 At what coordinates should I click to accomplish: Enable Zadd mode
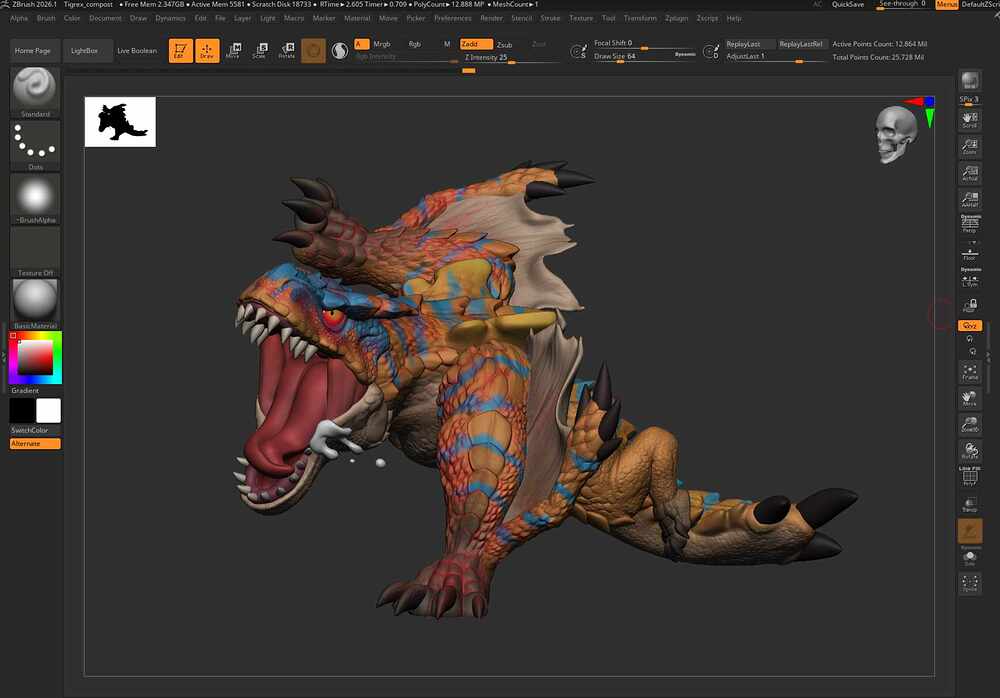coord(476,44)
